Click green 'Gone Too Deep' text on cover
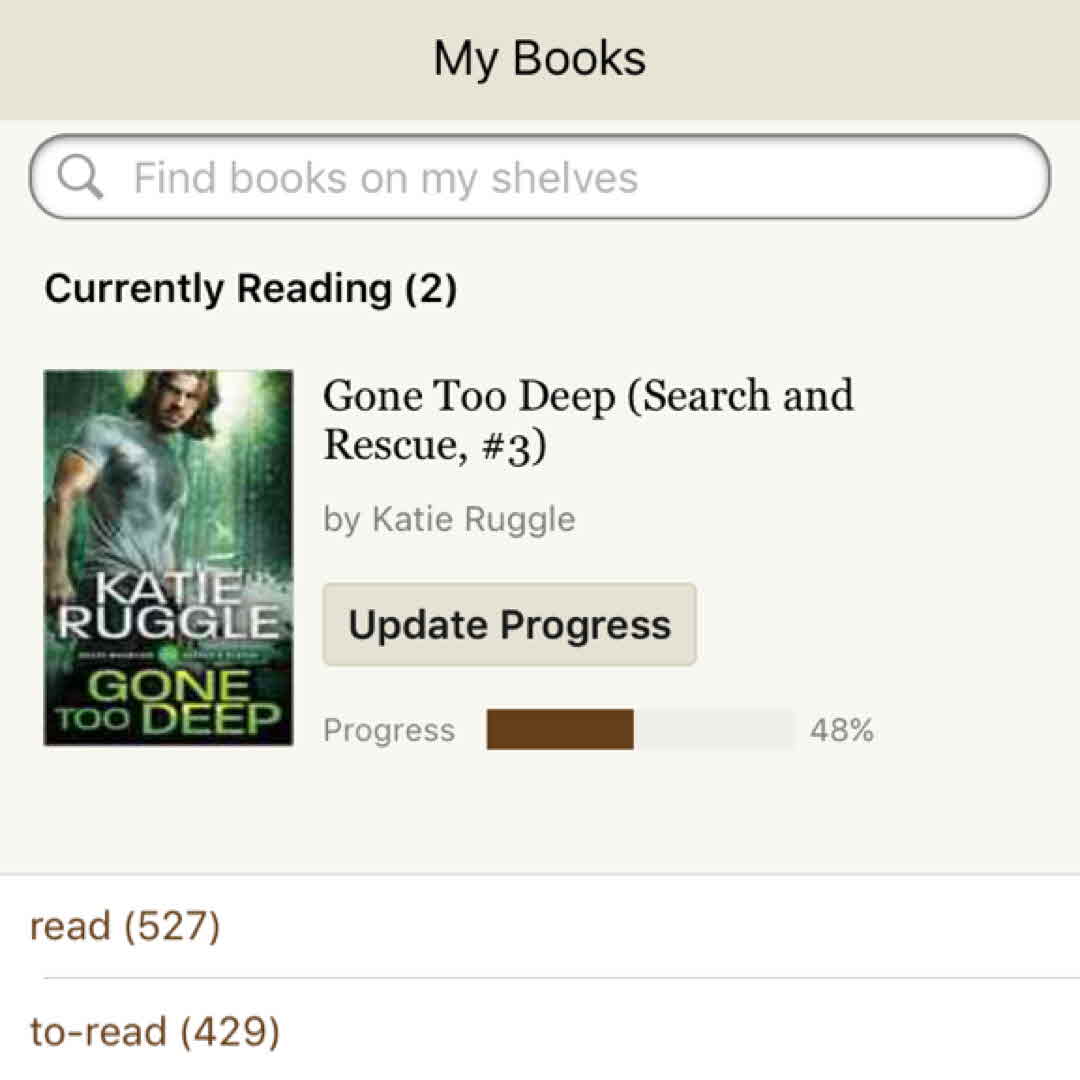The width and height of the screenshot is (1080, 1080). pyautogui.click(x=168, y=703)
